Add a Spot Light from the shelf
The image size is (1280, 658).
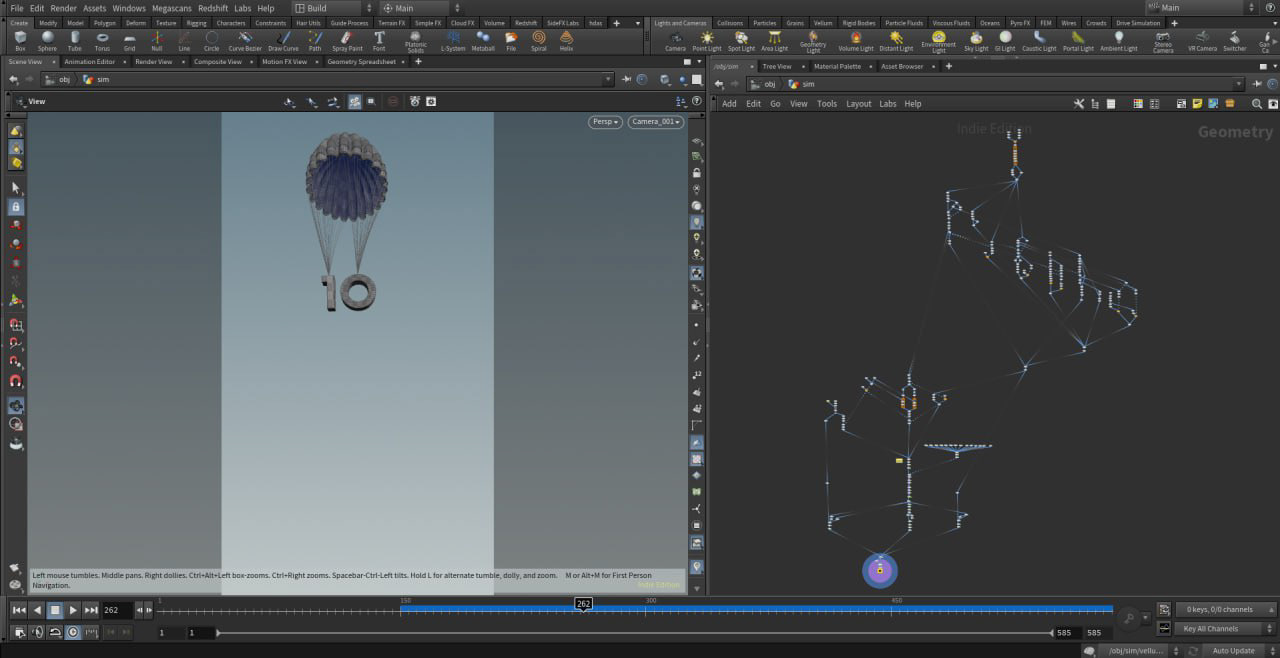coord(741,40)
